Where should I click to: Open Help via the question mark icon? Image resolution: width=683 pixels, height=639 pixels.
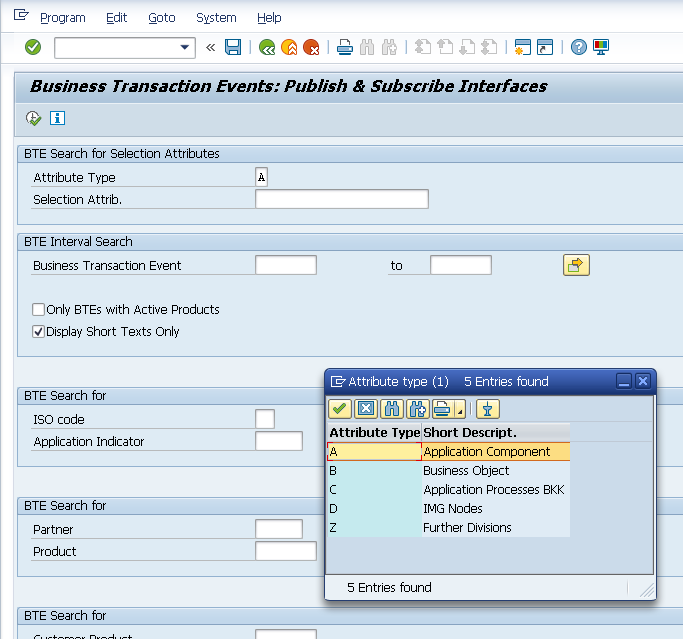pyautogui.click(x=578, y=47)
